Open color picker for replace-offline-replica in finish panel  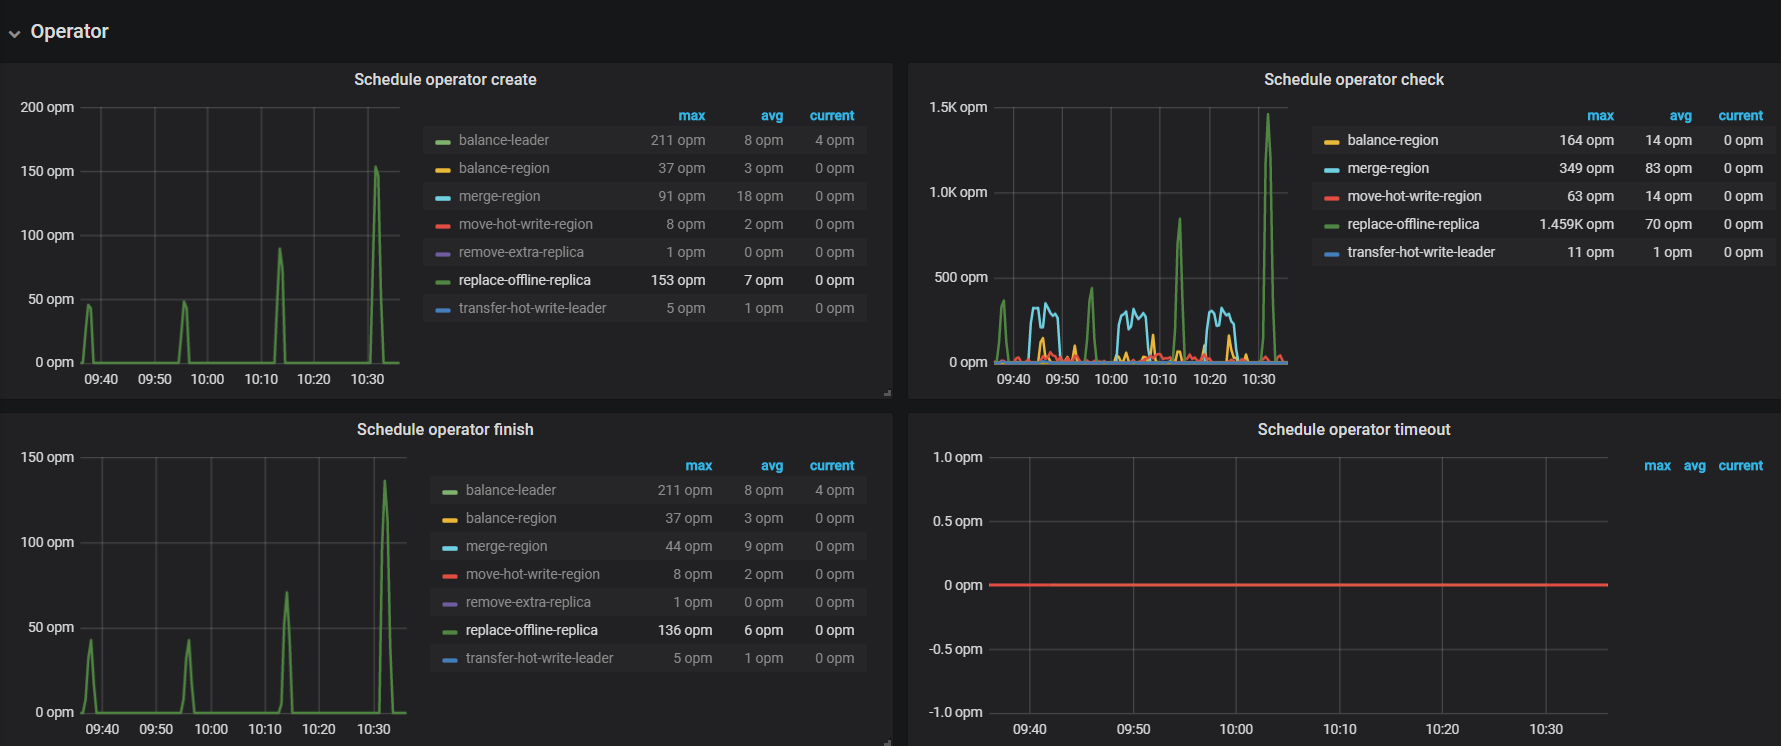pos(449,632)
